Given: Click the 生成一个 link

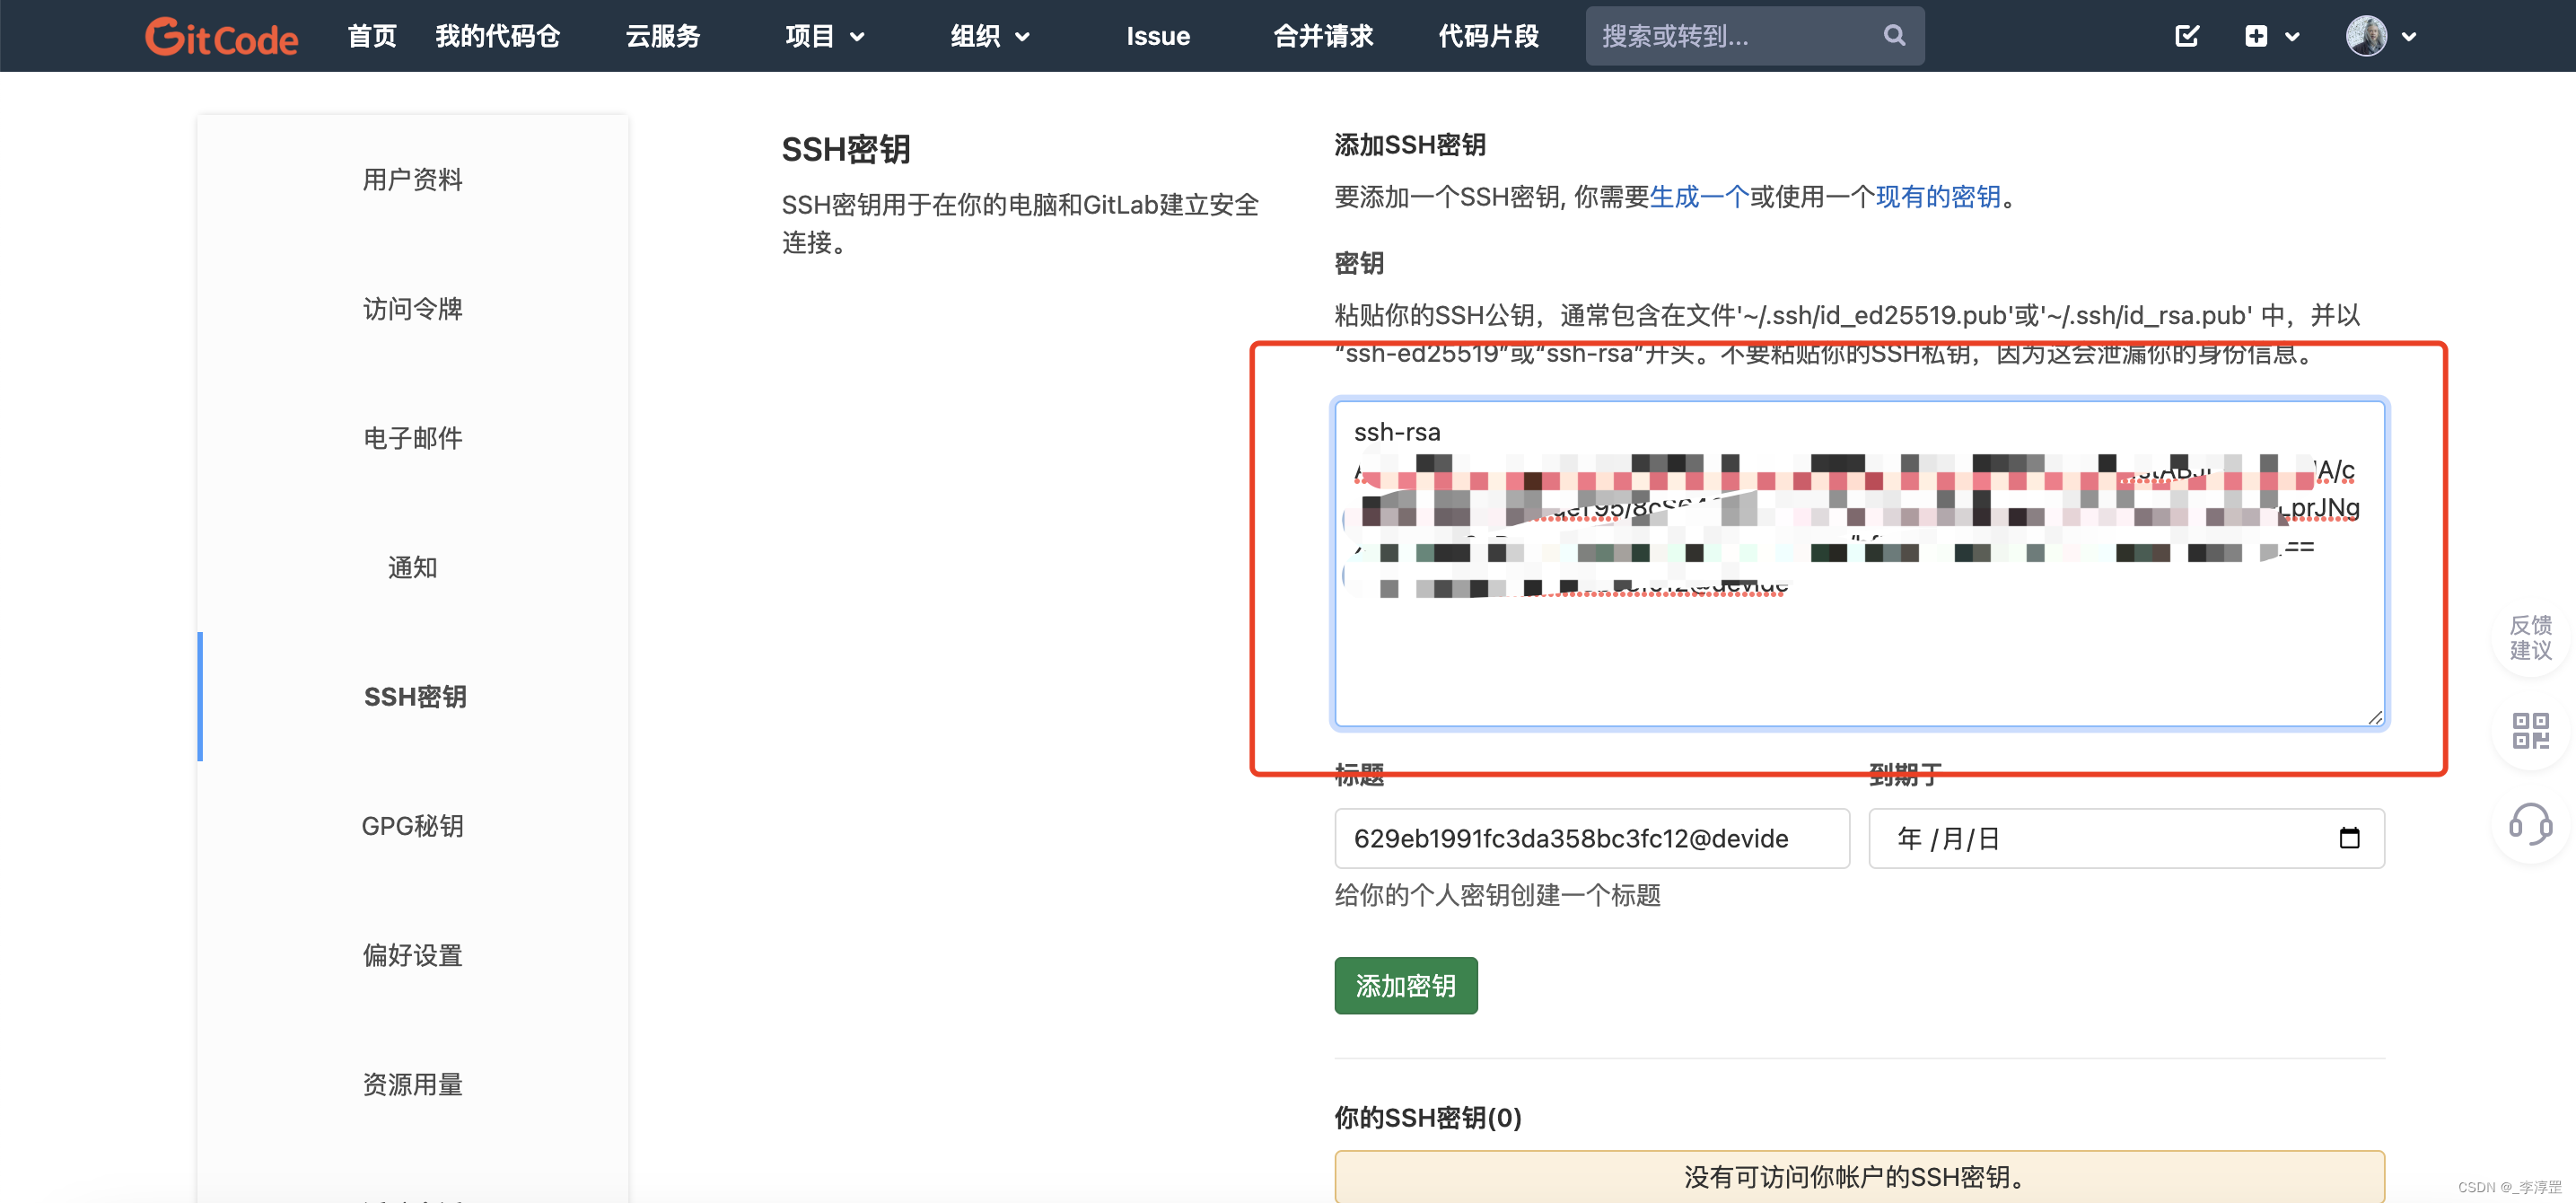Looking at the screenshot, I should (x=1698, y=197).
